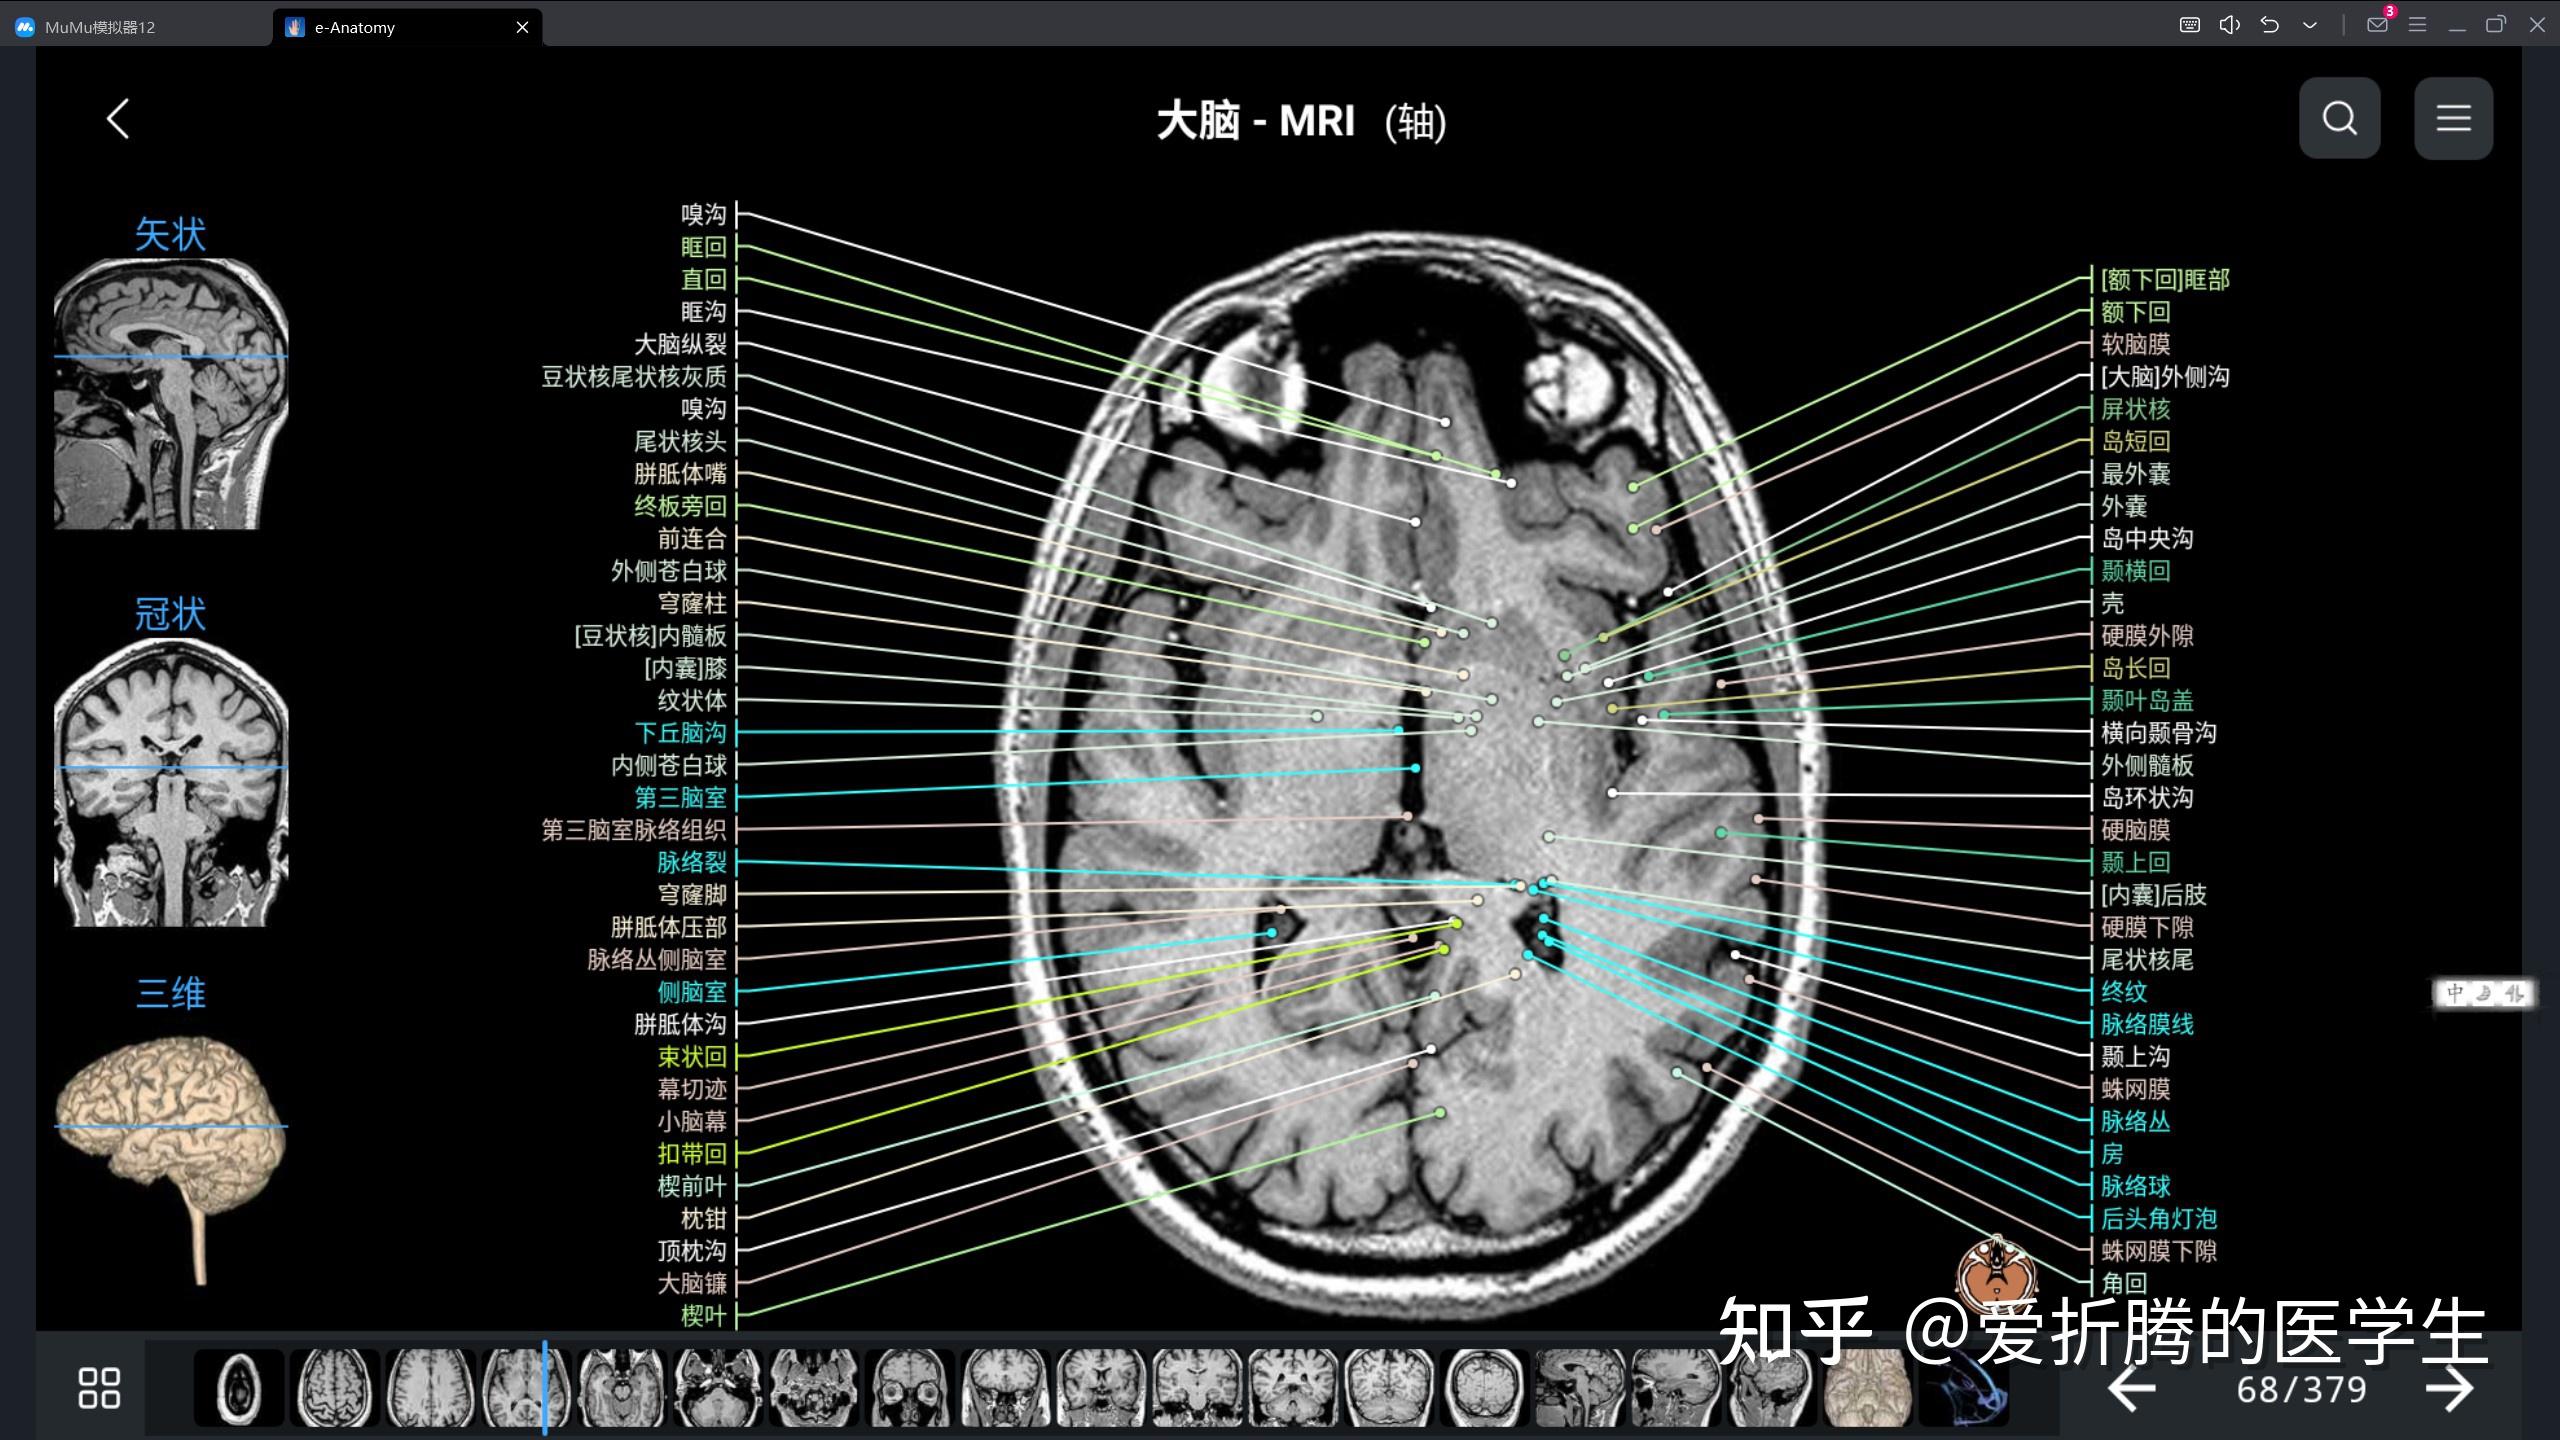Move the blue slice position indicator

point(546,1388)
